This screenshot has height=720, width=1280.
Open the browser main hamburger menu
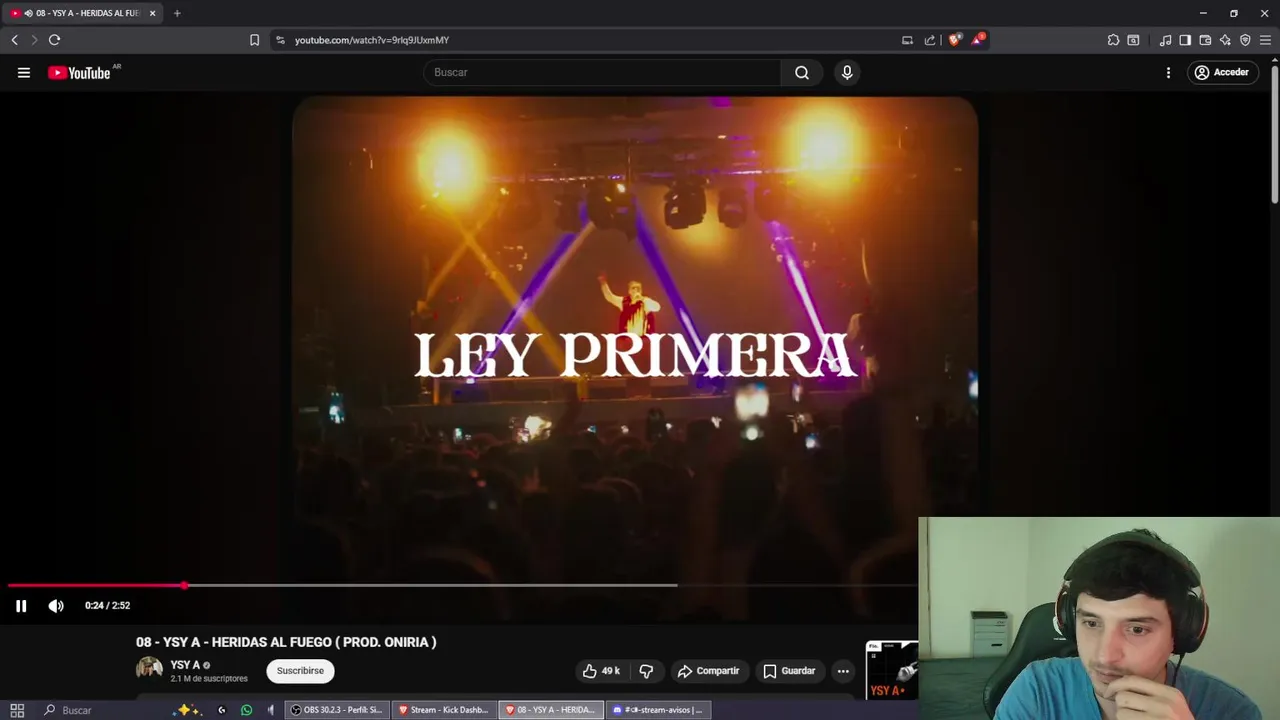1265,40
